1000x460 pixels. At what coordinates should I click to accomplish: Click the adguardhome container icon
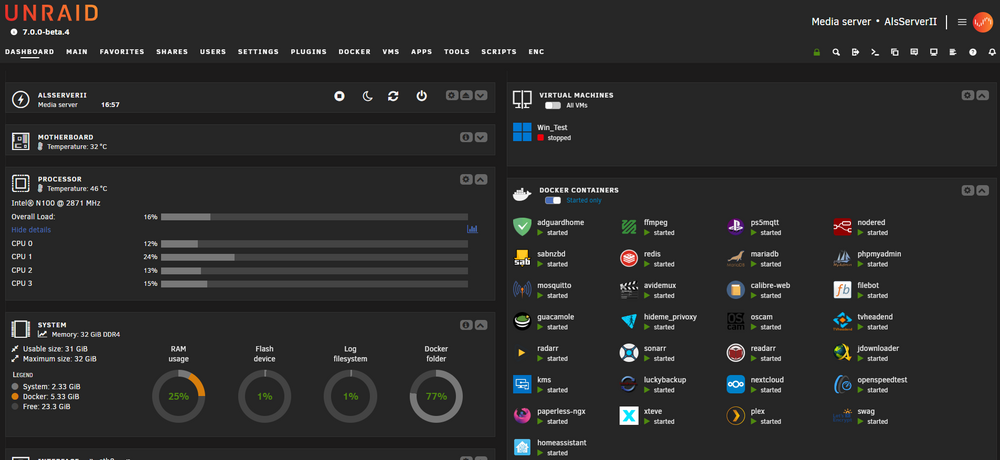click(522, 226)
